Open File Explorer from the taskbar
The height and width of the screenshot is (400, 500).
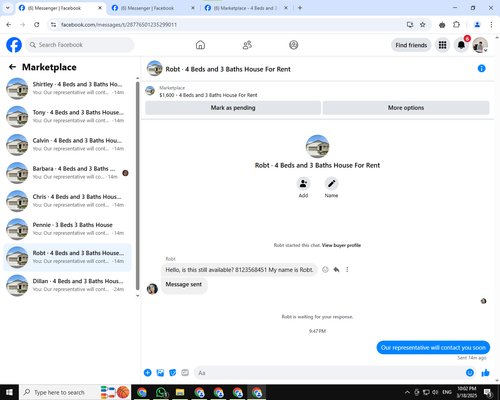[x=180, y=392]
